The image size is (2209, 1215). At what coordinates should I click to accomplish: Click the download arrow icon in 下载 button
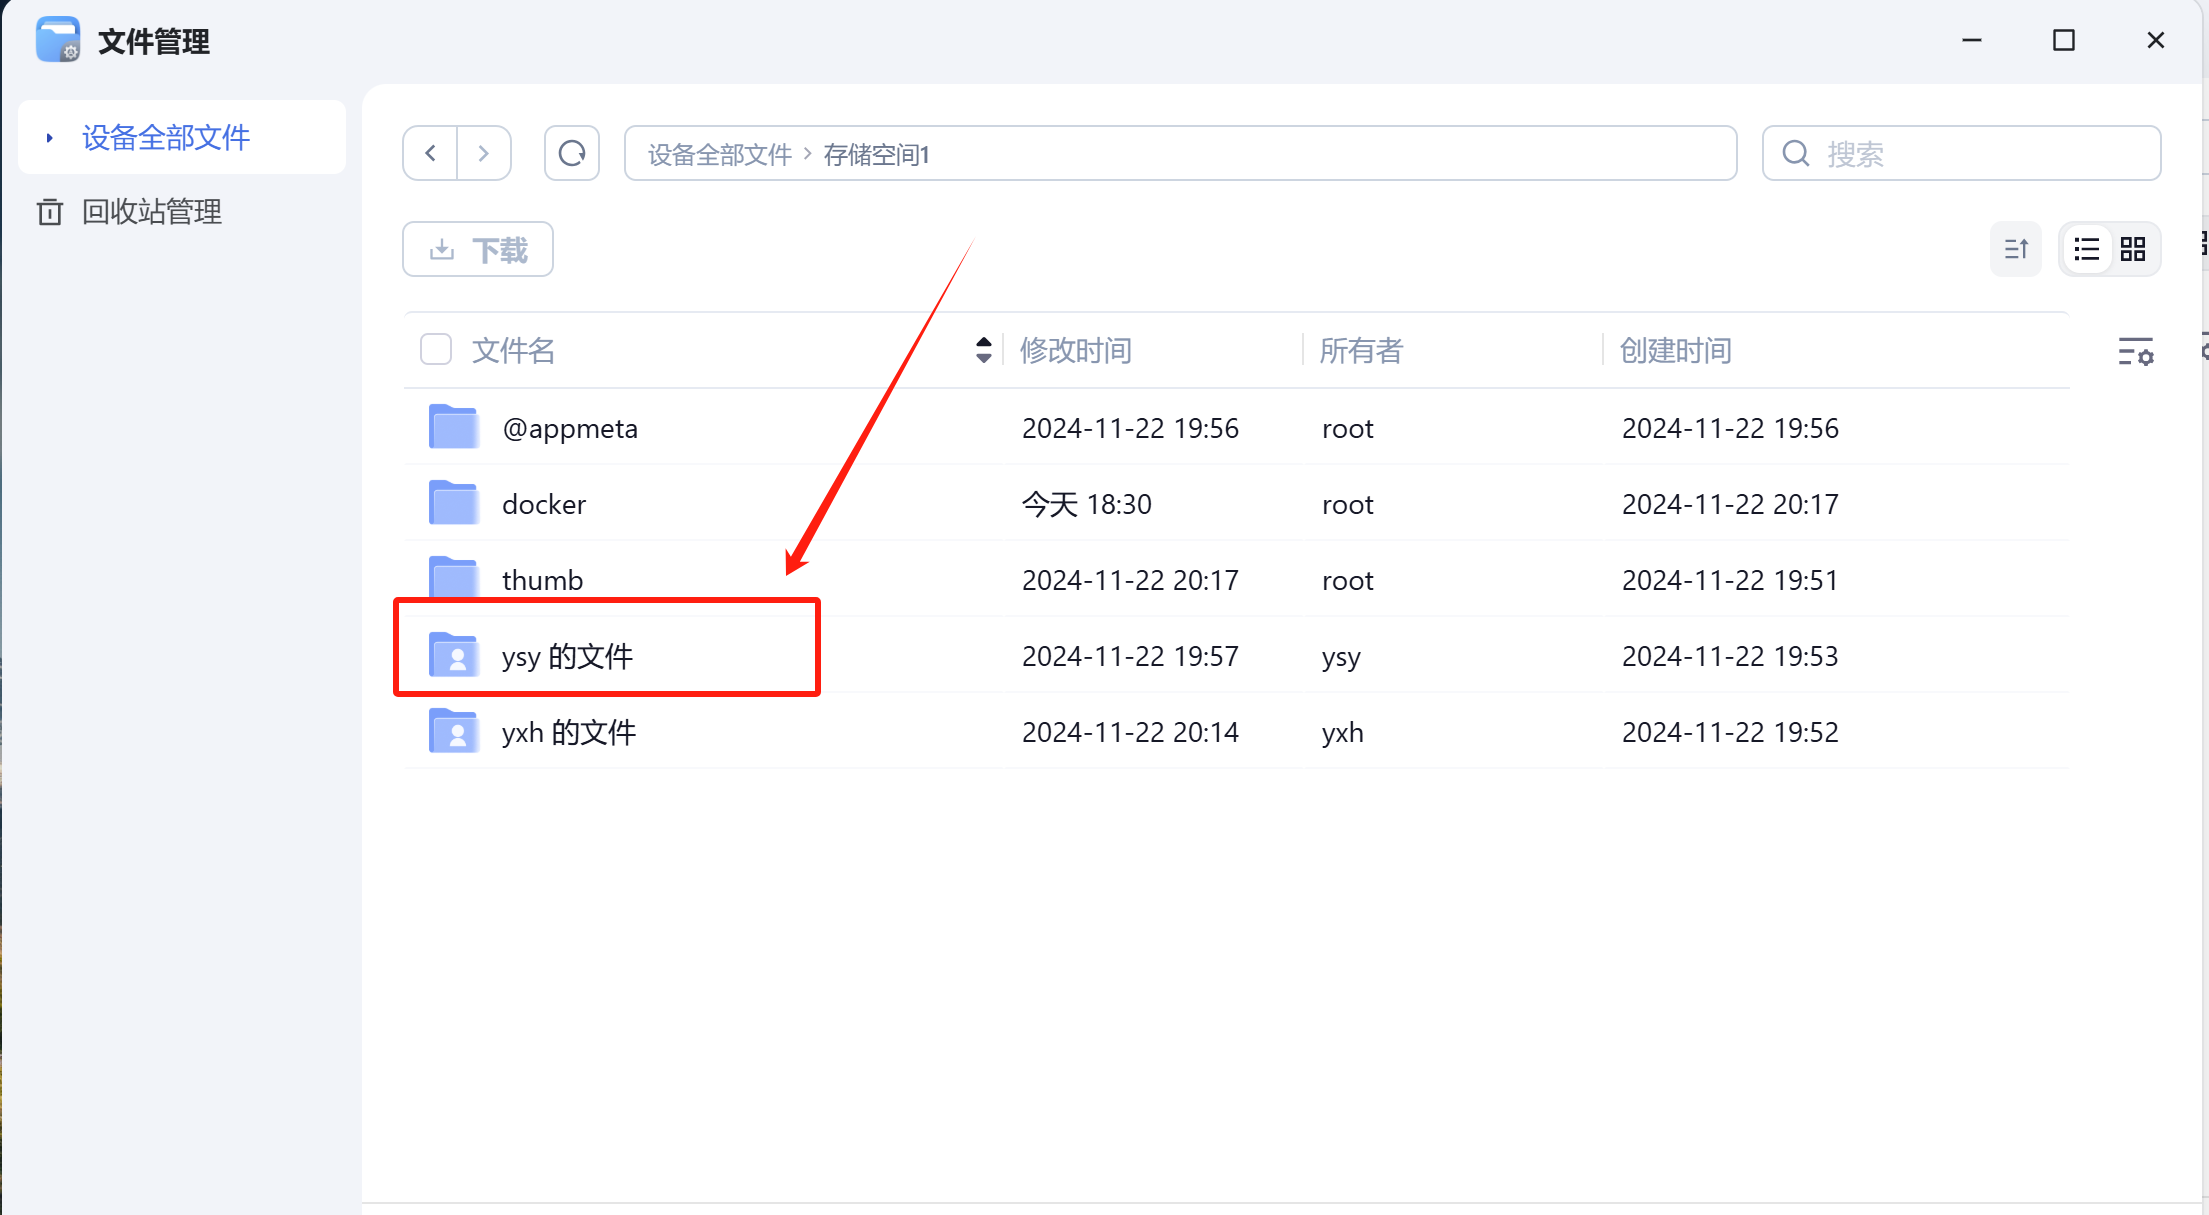point(442,249)
